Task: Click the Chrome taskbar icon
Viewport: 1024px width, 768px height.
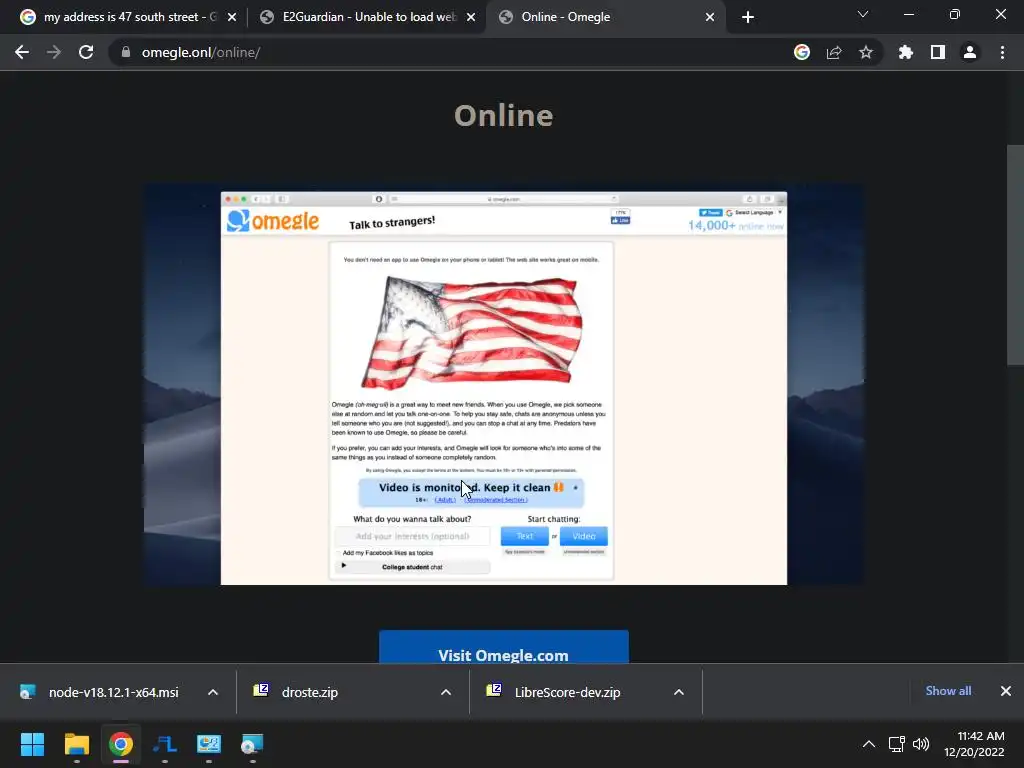Action: click(x=121, y=744)
